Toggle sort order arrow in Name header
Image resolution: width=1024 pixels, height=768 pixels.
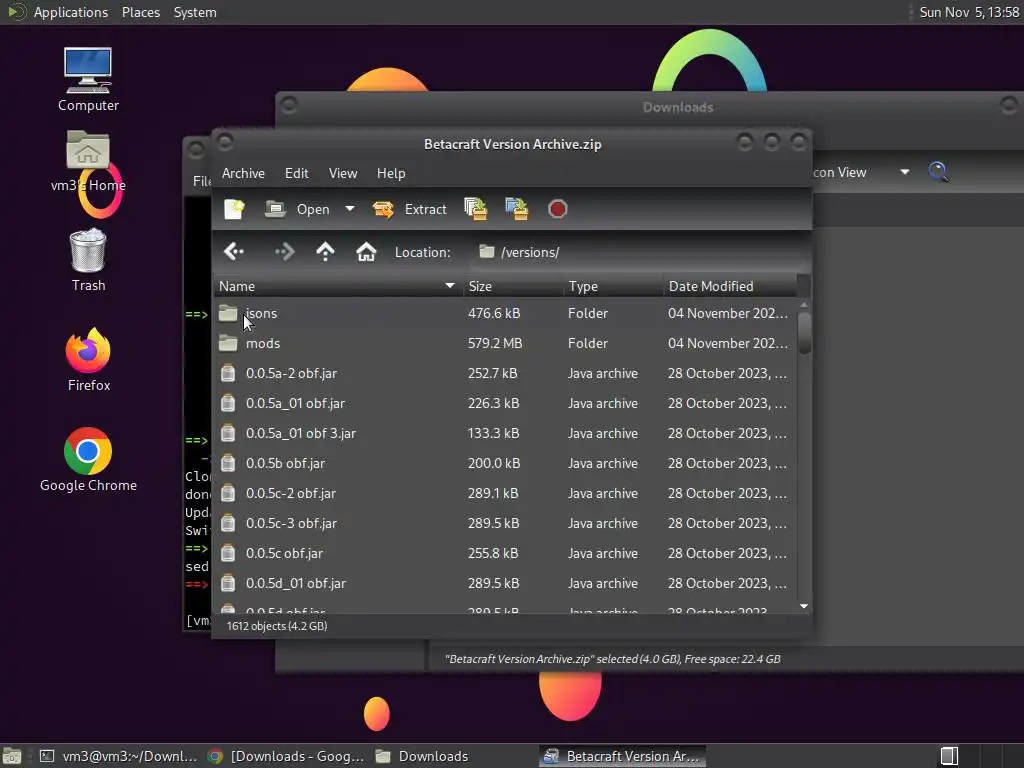point(450,286)
